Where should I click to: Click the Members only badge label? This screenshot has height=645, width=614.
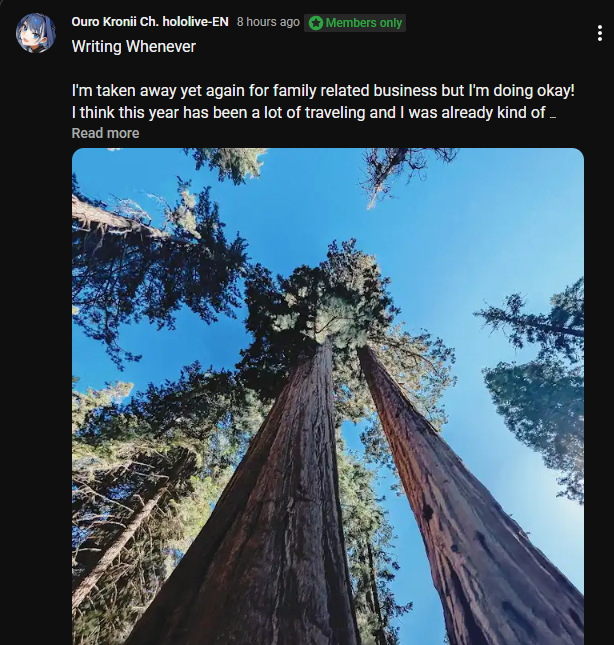(364, 23)
